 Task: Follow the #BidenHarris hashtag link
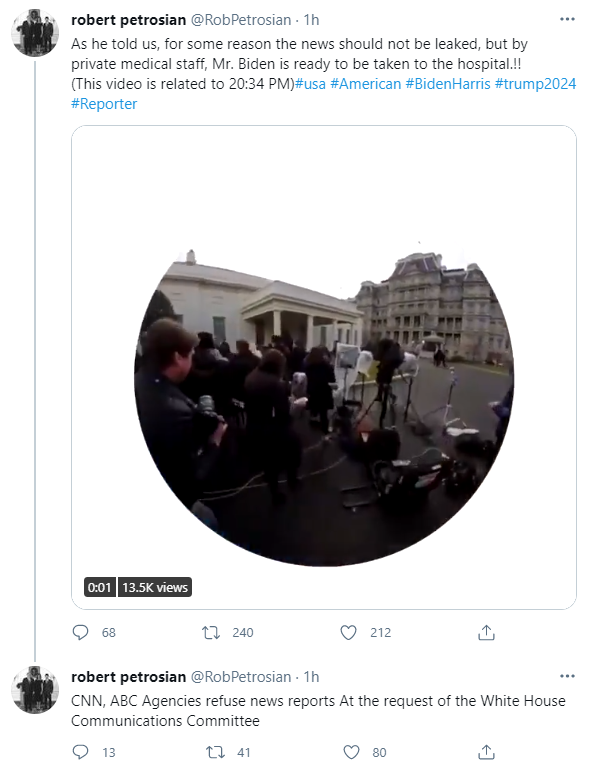click(448, 84)
